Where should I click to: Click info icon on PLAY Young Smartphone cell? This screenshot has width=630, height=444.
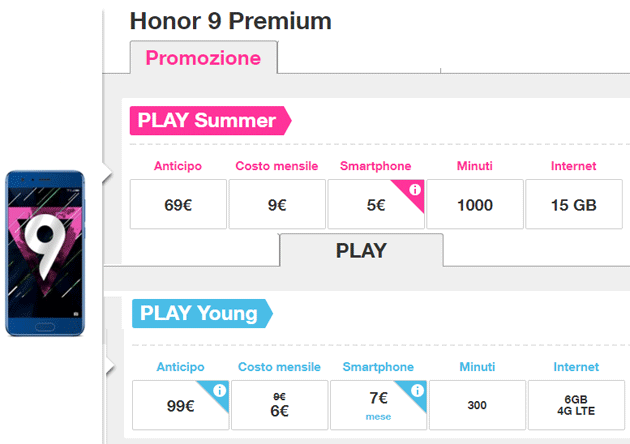(415, 391)
